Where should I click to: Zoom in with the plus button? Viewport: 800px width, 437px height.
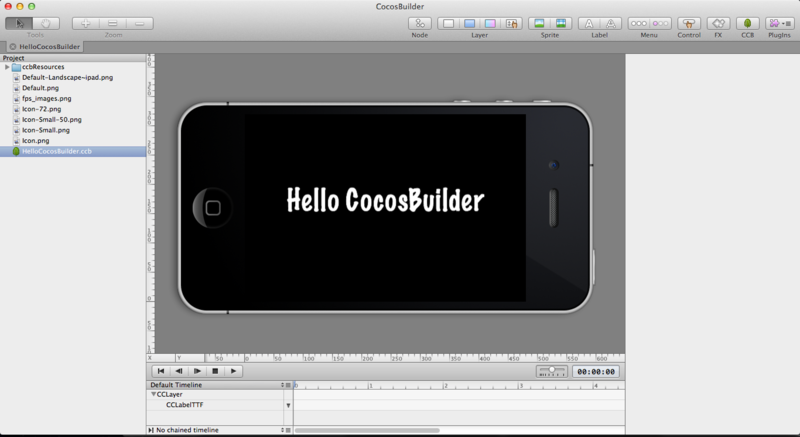(85, 23)
